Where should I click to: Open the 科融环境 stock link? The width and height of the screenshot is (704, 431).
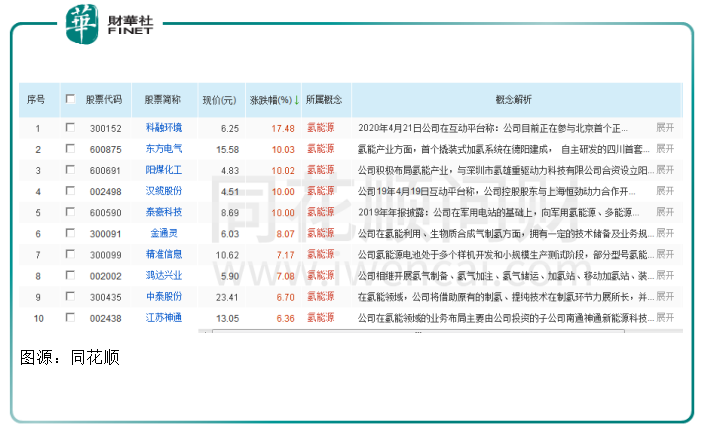coord(164,128)
